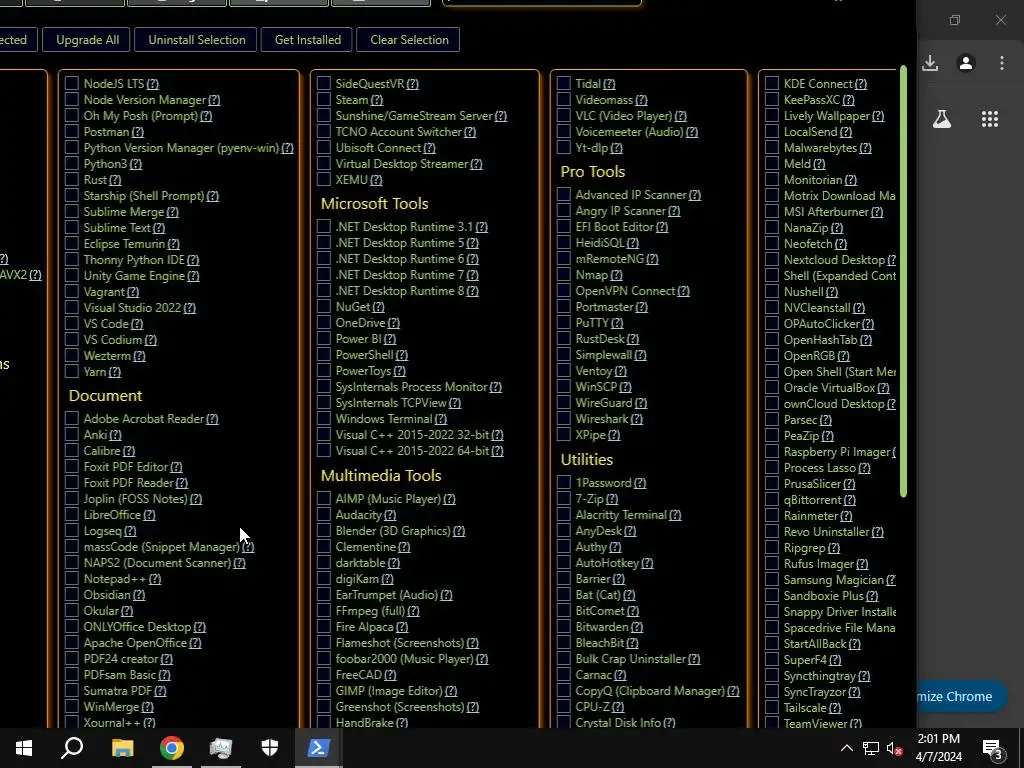This screenshot has height=768, width=1024.
Task: Click the (?) help link next to Obsidian
Action: click(139, 595)
